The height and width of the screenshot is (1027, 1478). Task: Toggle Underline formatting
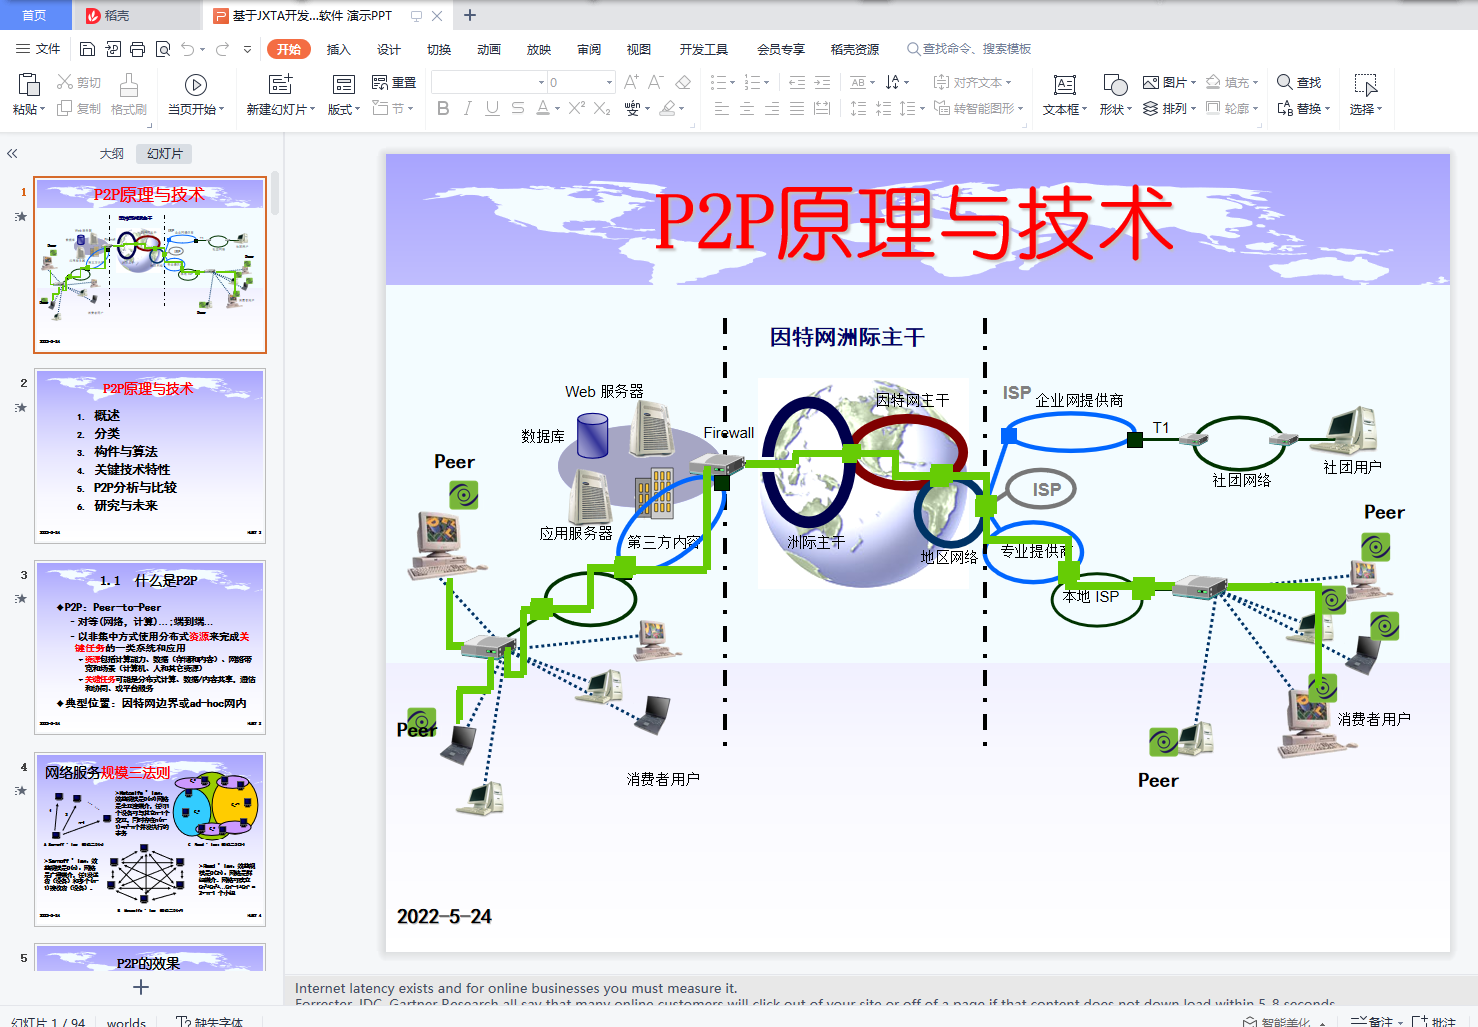coord(492,108)
